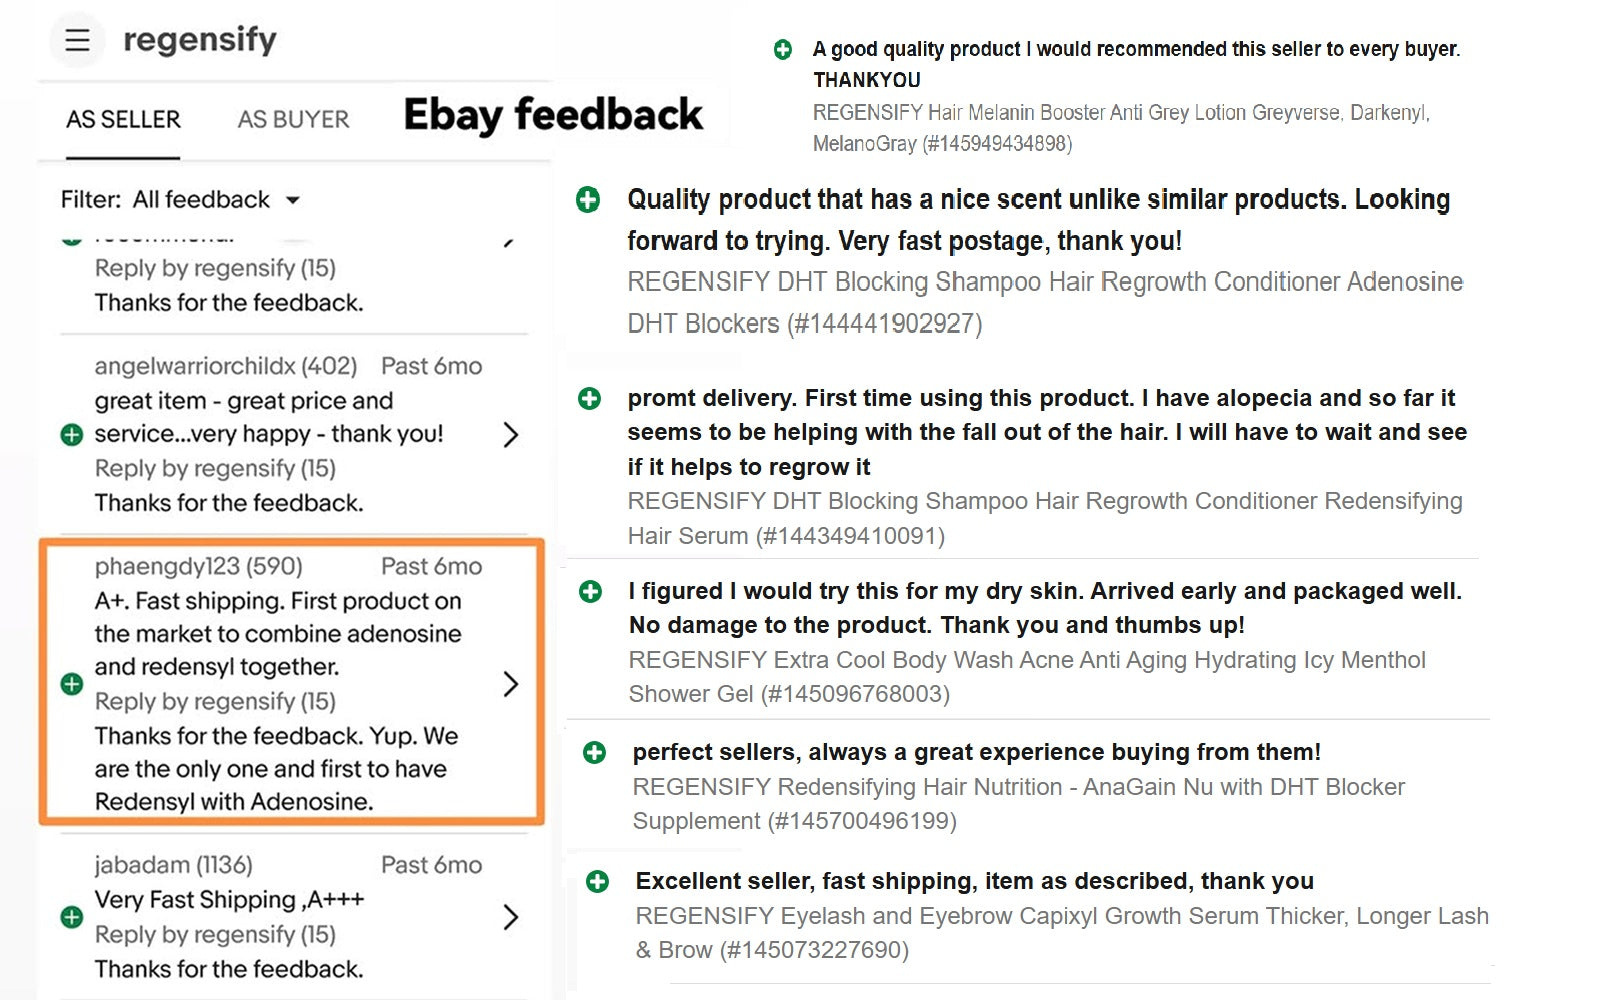Screen dimensions: 1600x1000
Task: Switch to the AS BUYER tab
Action: click(x=293, y=120)
